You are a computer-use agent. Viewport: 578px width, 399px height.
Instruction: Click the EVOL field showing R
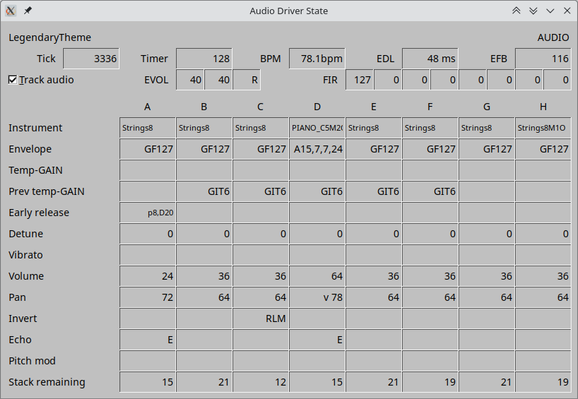click(x=247, y=80)
